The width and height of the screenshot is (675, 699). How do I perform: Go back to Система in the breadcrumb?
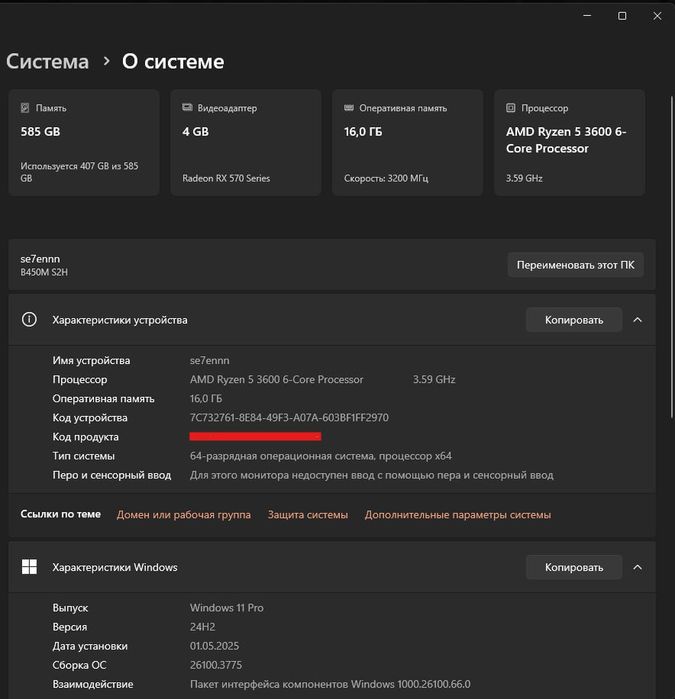[x=47, y=62]
